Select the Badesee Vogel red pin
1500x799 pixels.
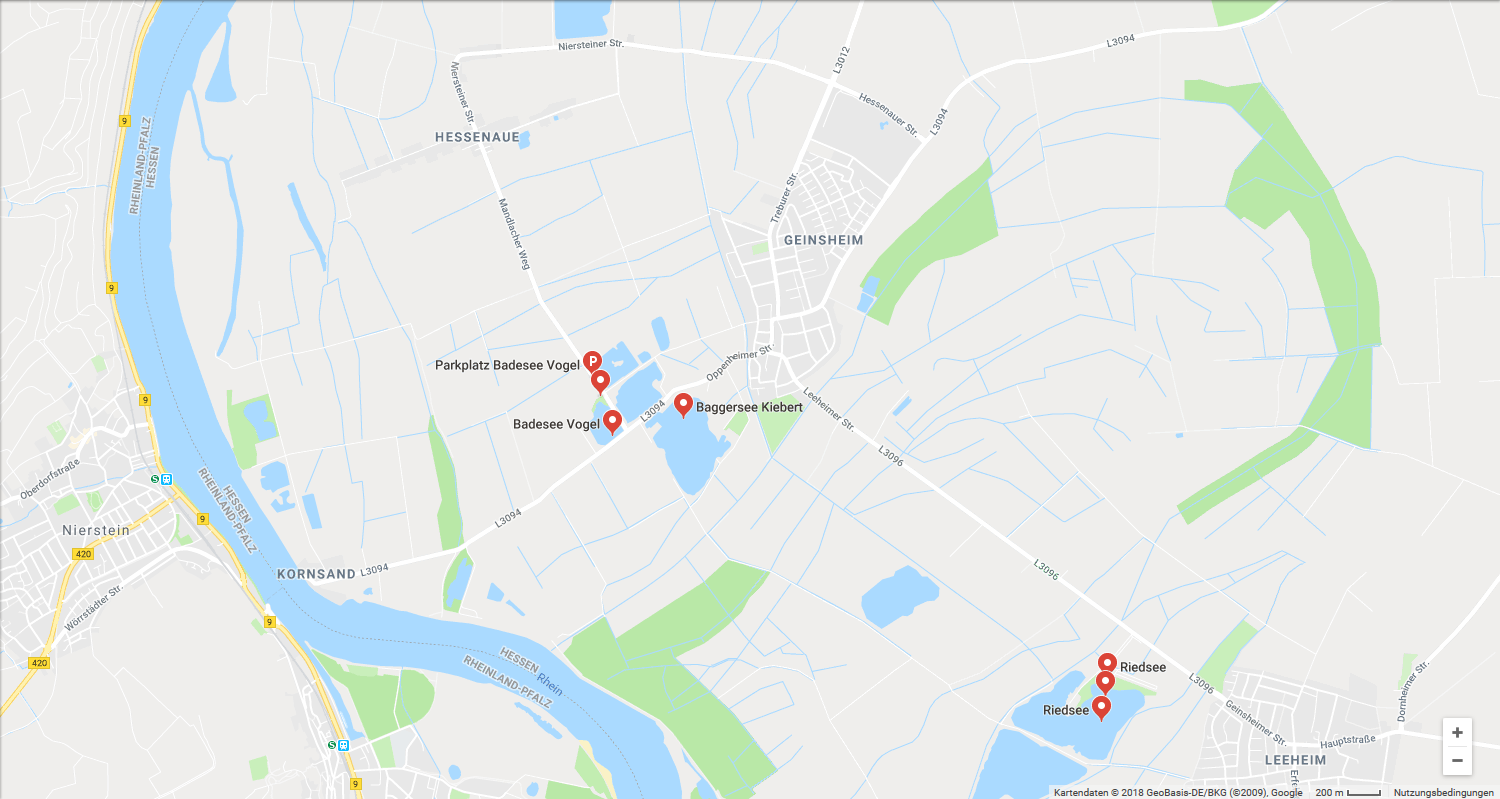(x=612, y=422)
